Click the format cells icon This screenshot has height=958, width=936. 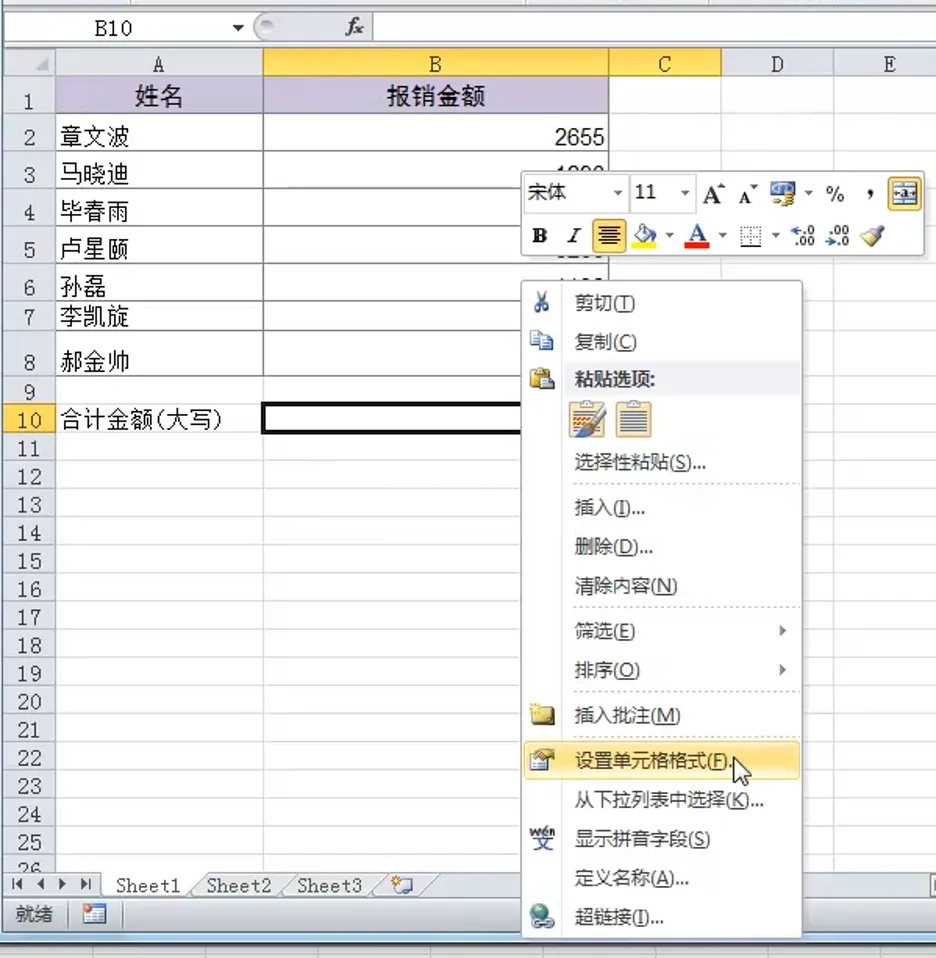click(x=542, y=759)
